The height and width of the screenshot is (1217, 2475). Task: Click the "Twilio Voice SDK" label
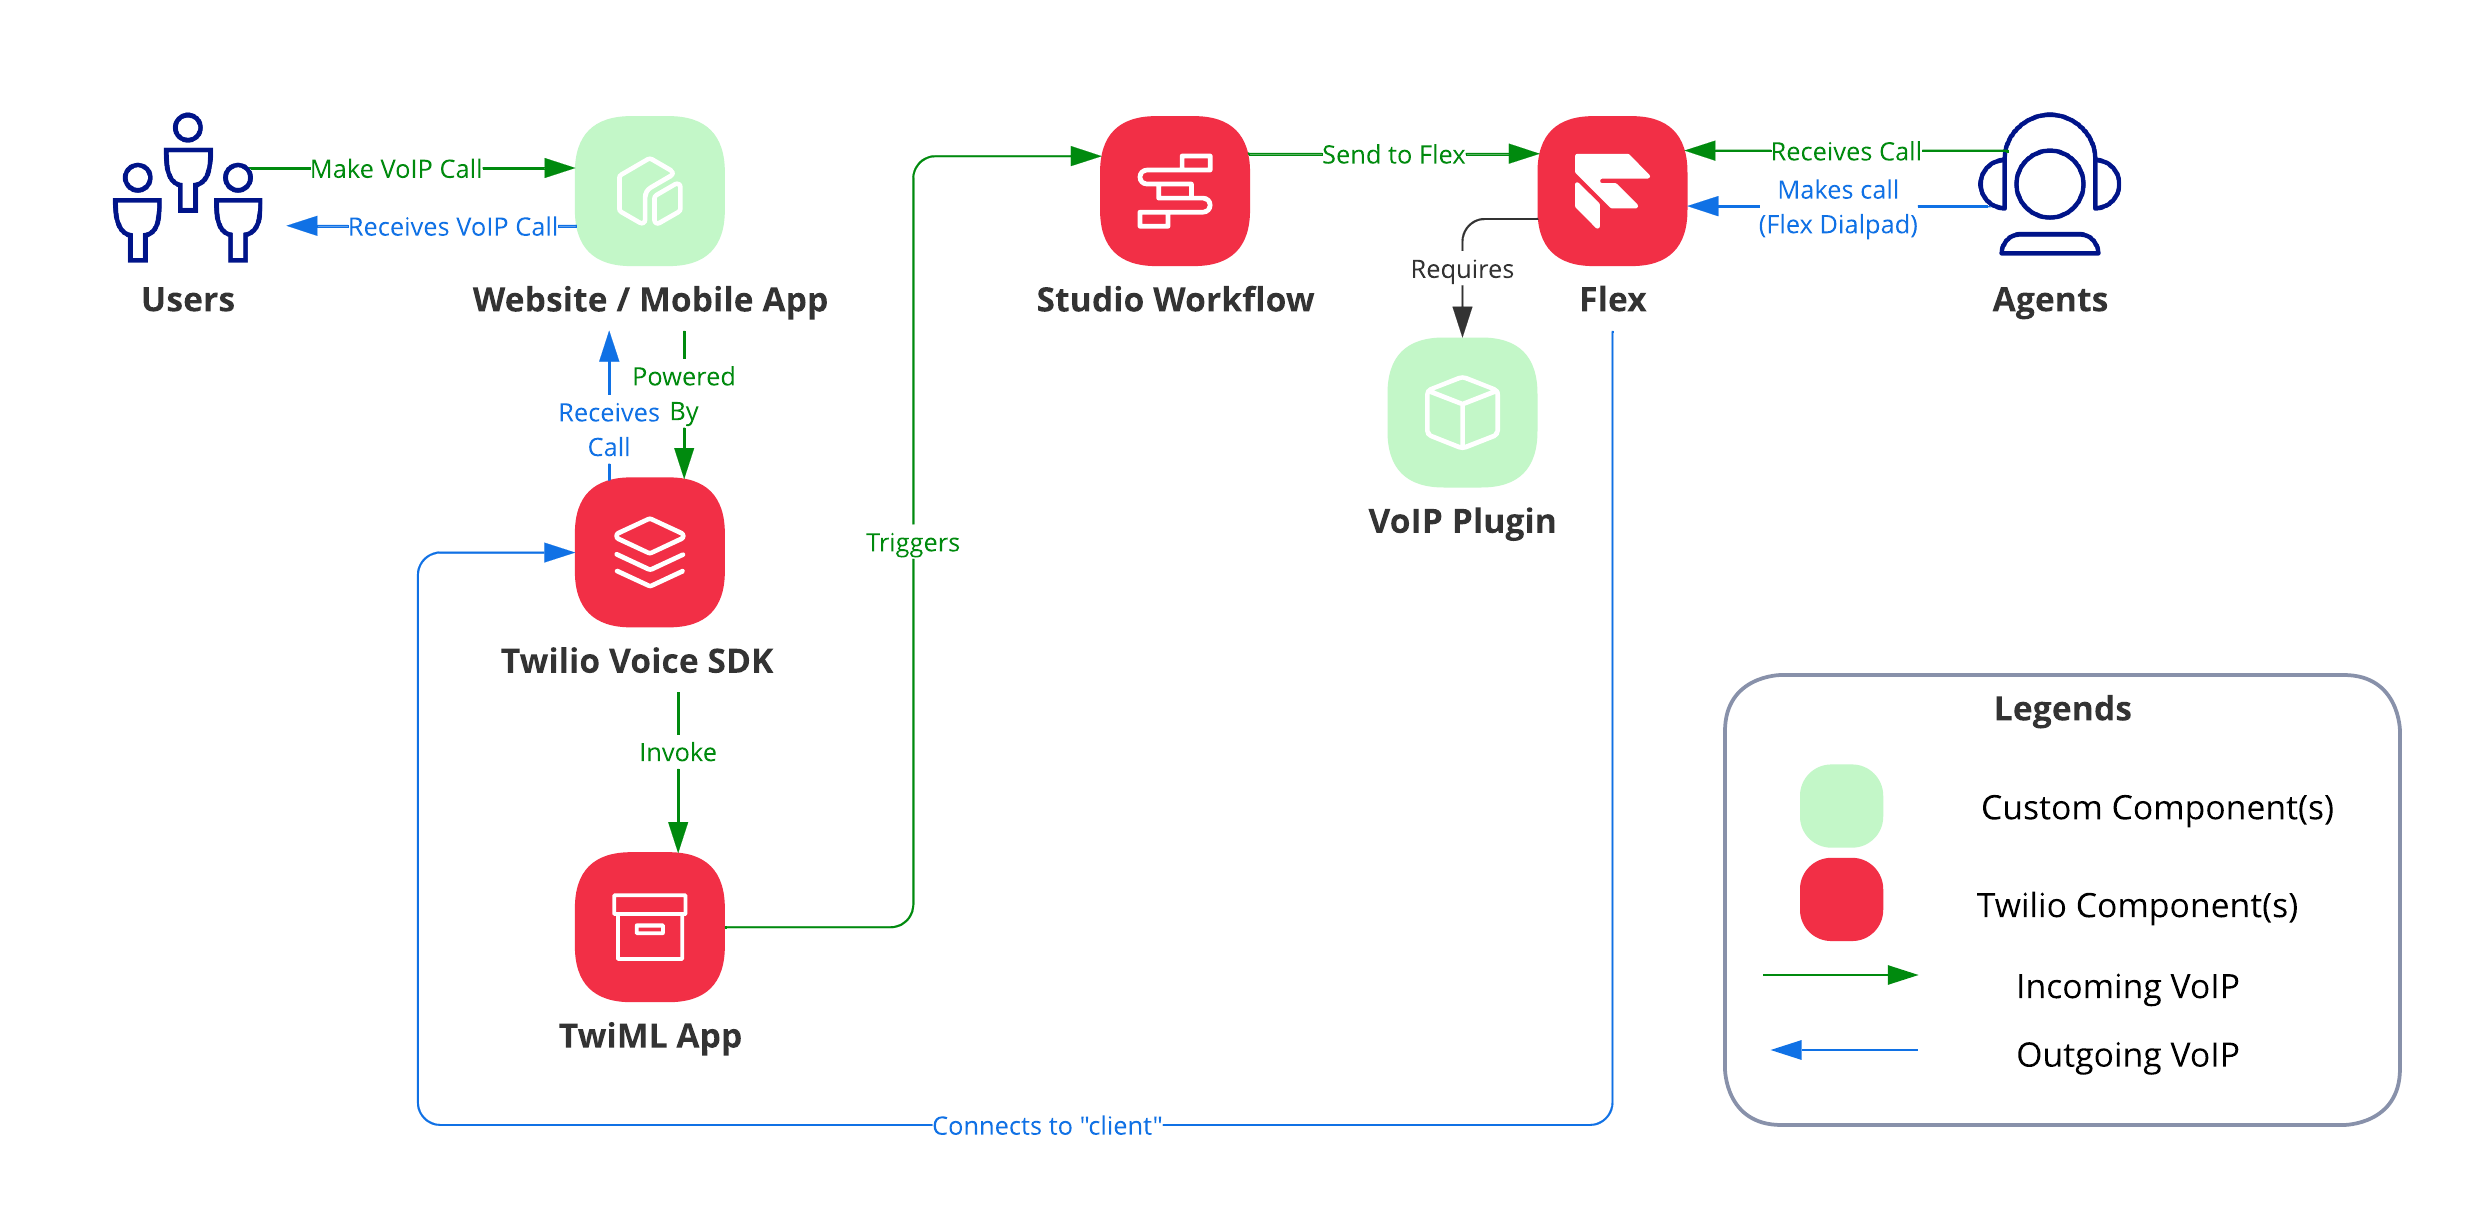[637, 661]
